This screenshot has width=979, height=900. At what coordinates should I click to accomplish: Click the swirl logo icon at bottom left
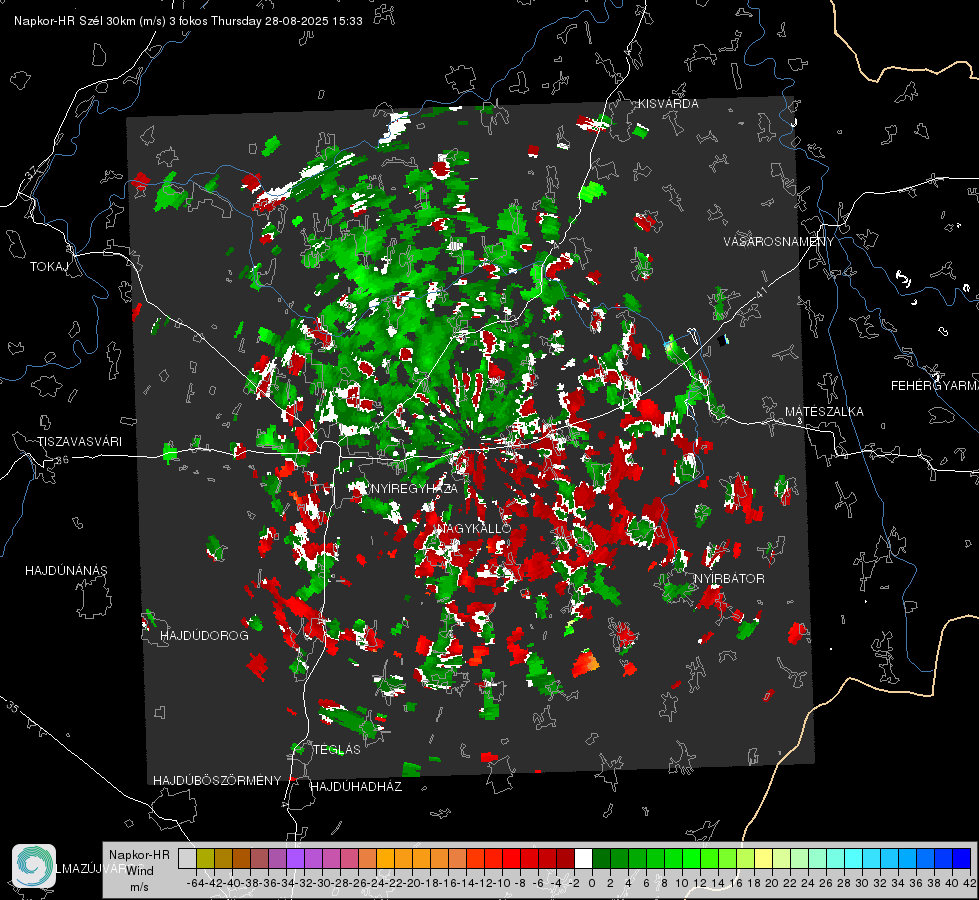pos(34,866)
